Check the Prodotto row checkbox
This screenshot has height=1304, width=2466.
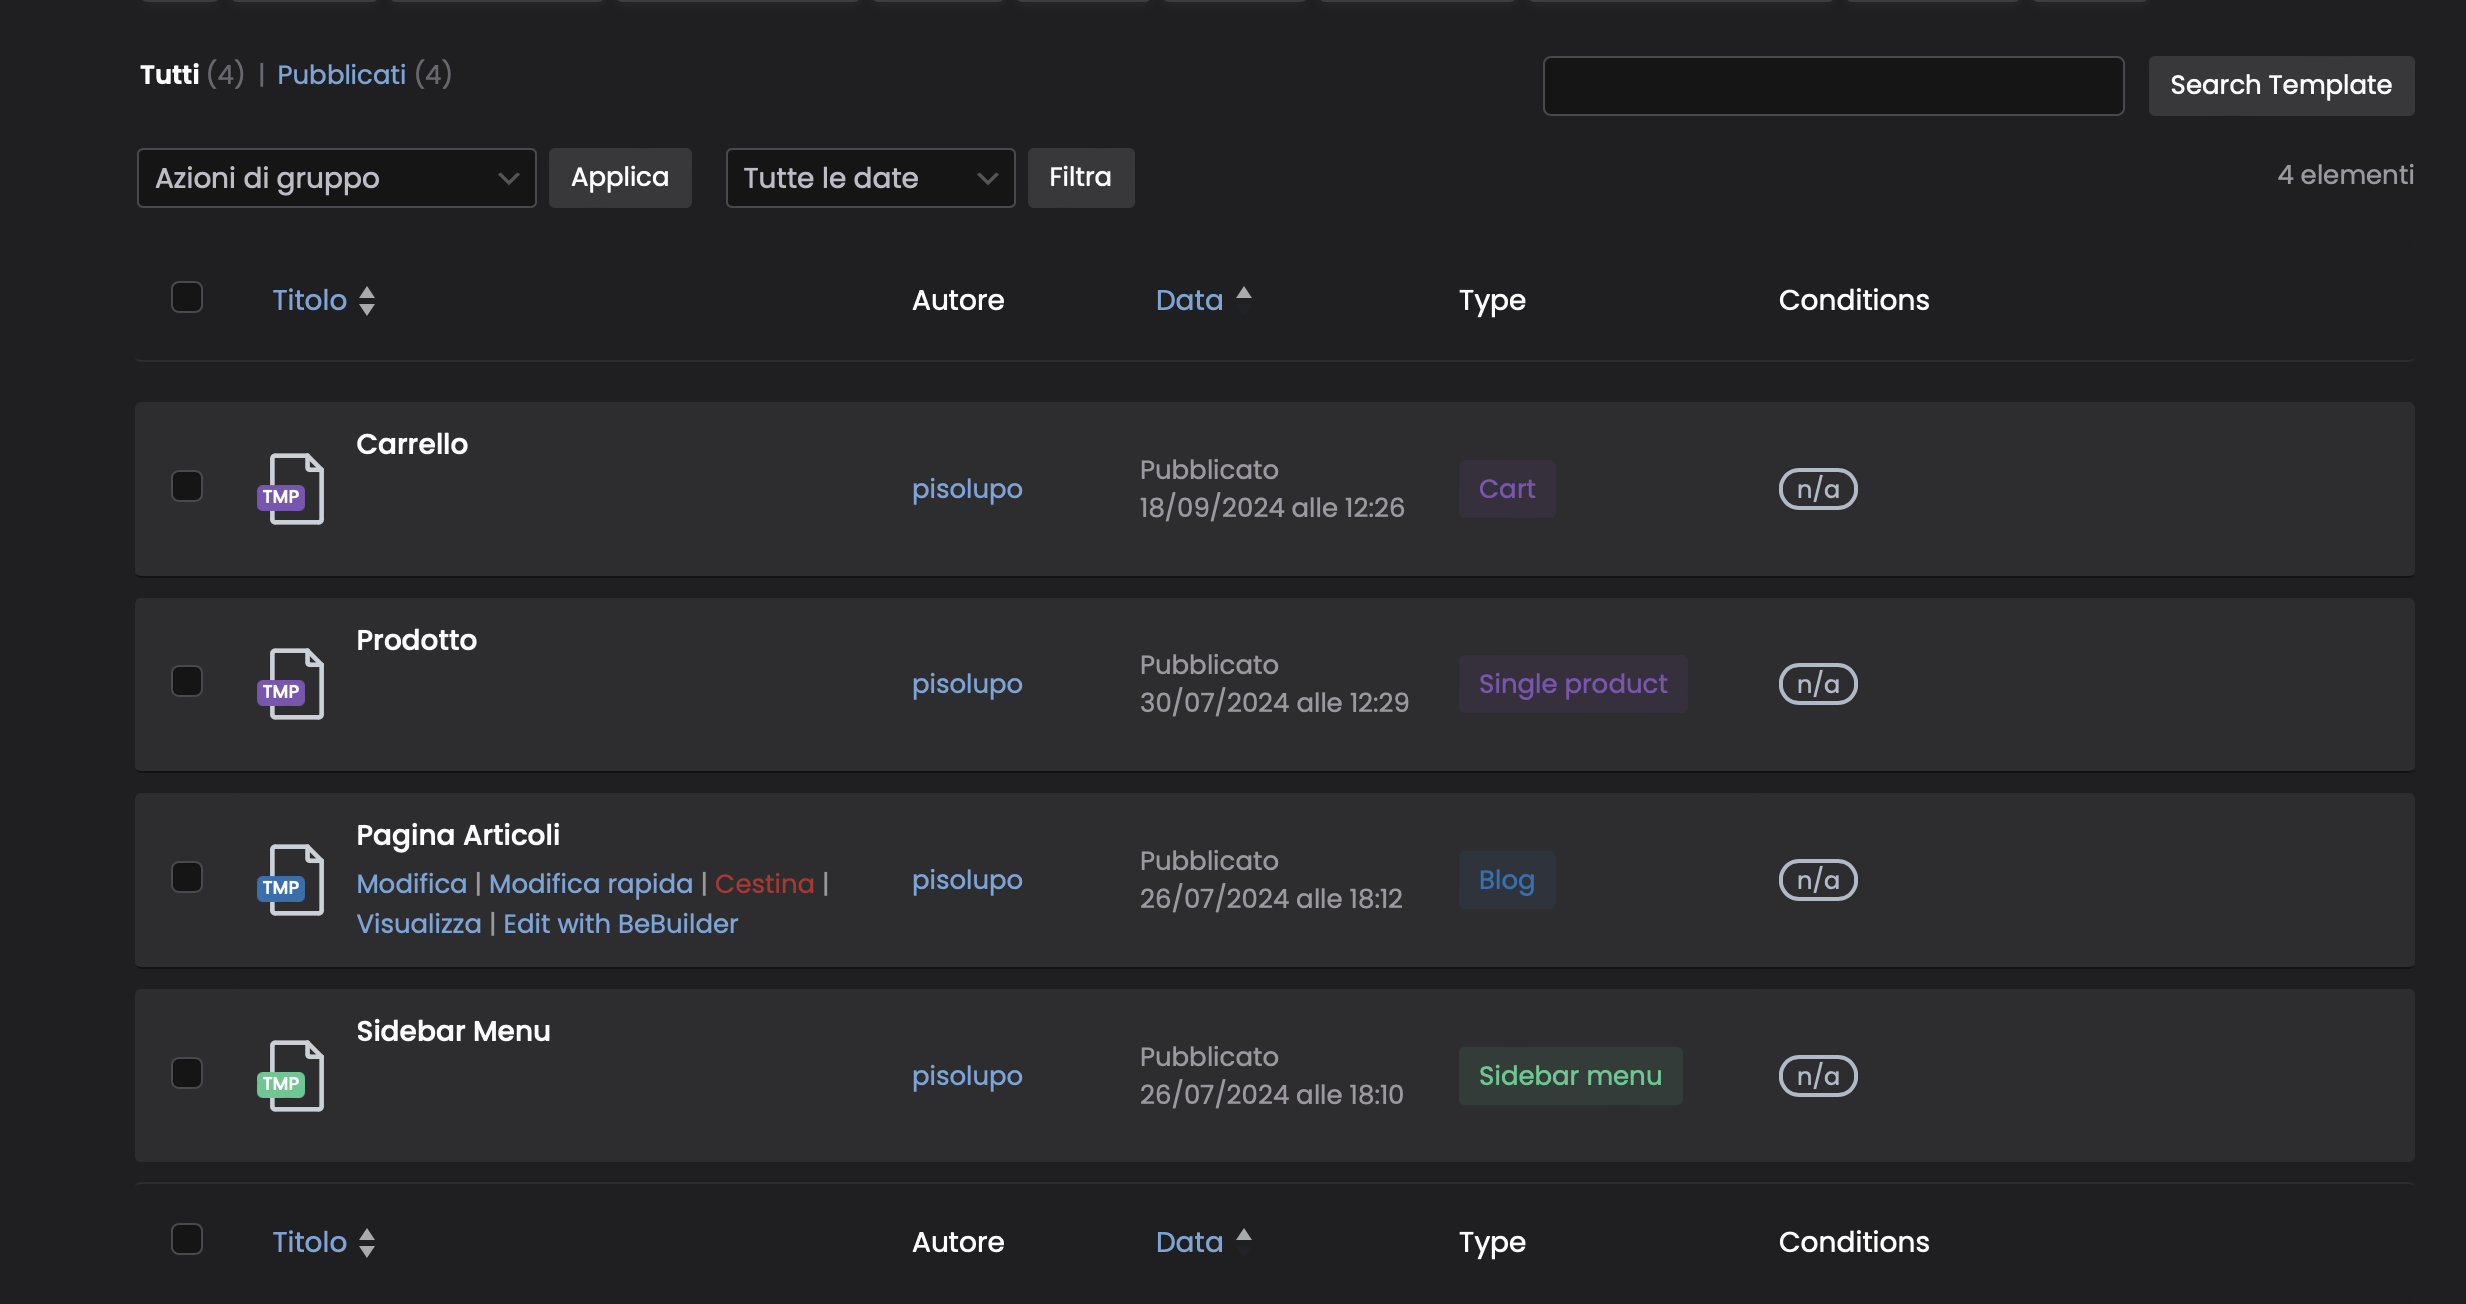187,681
